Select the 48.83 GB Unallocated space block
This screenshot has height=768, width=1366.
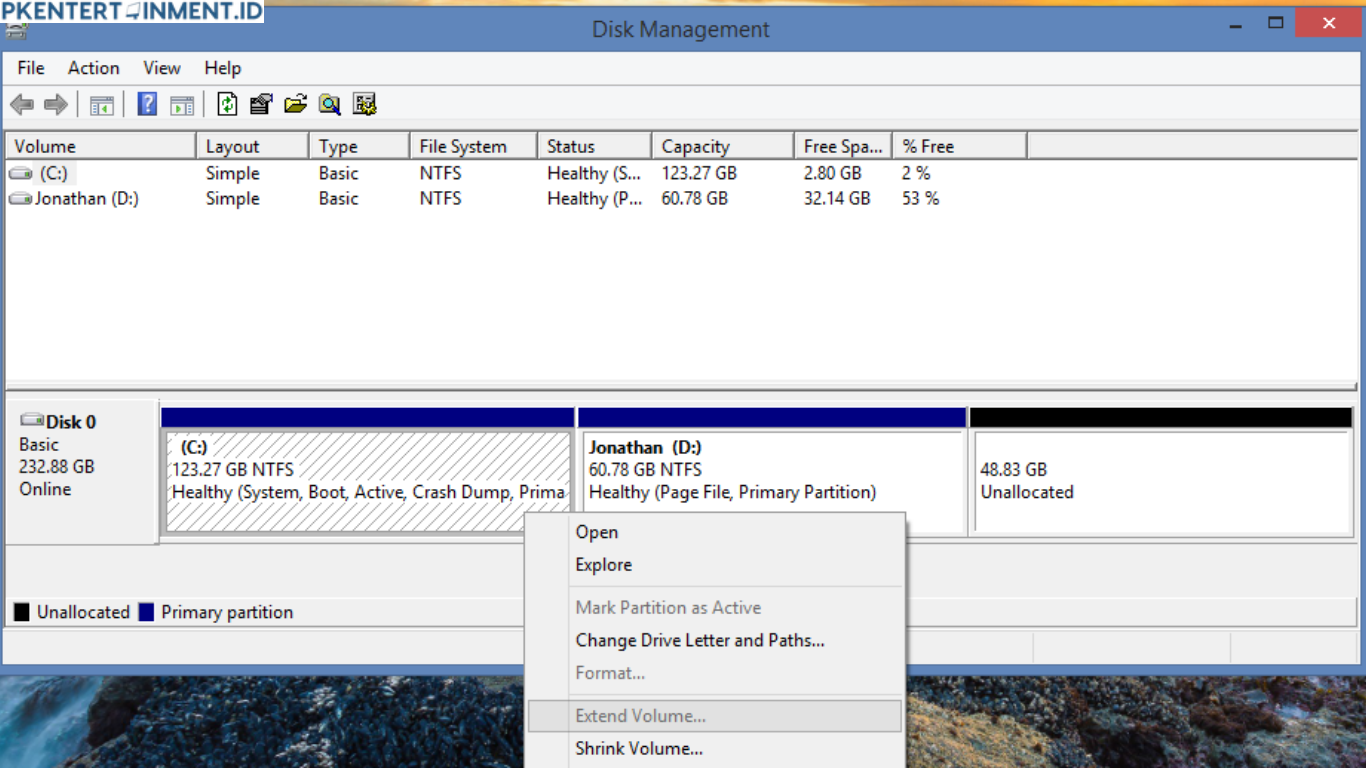point(1162,482)
